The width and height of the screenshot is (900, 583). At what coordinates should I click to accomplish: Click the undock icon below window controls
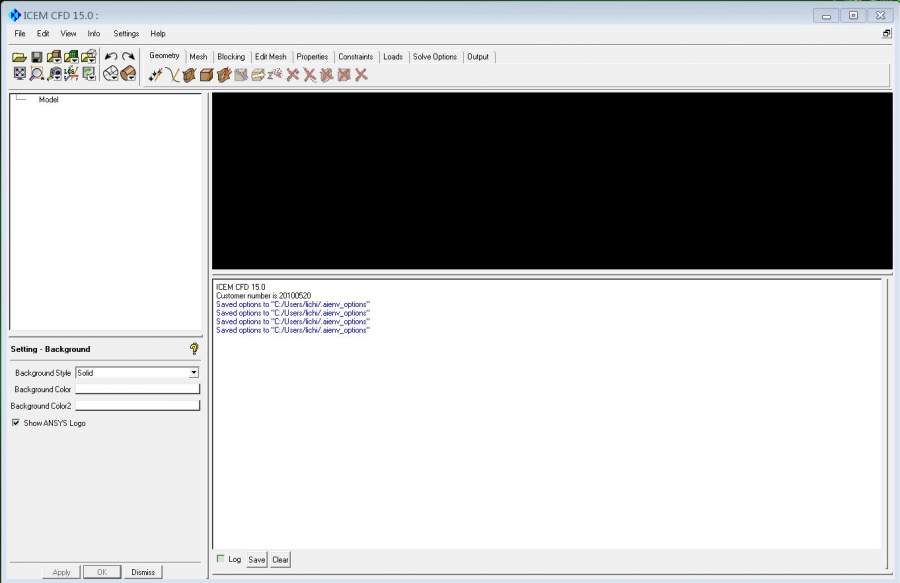(x=887, y=34)
